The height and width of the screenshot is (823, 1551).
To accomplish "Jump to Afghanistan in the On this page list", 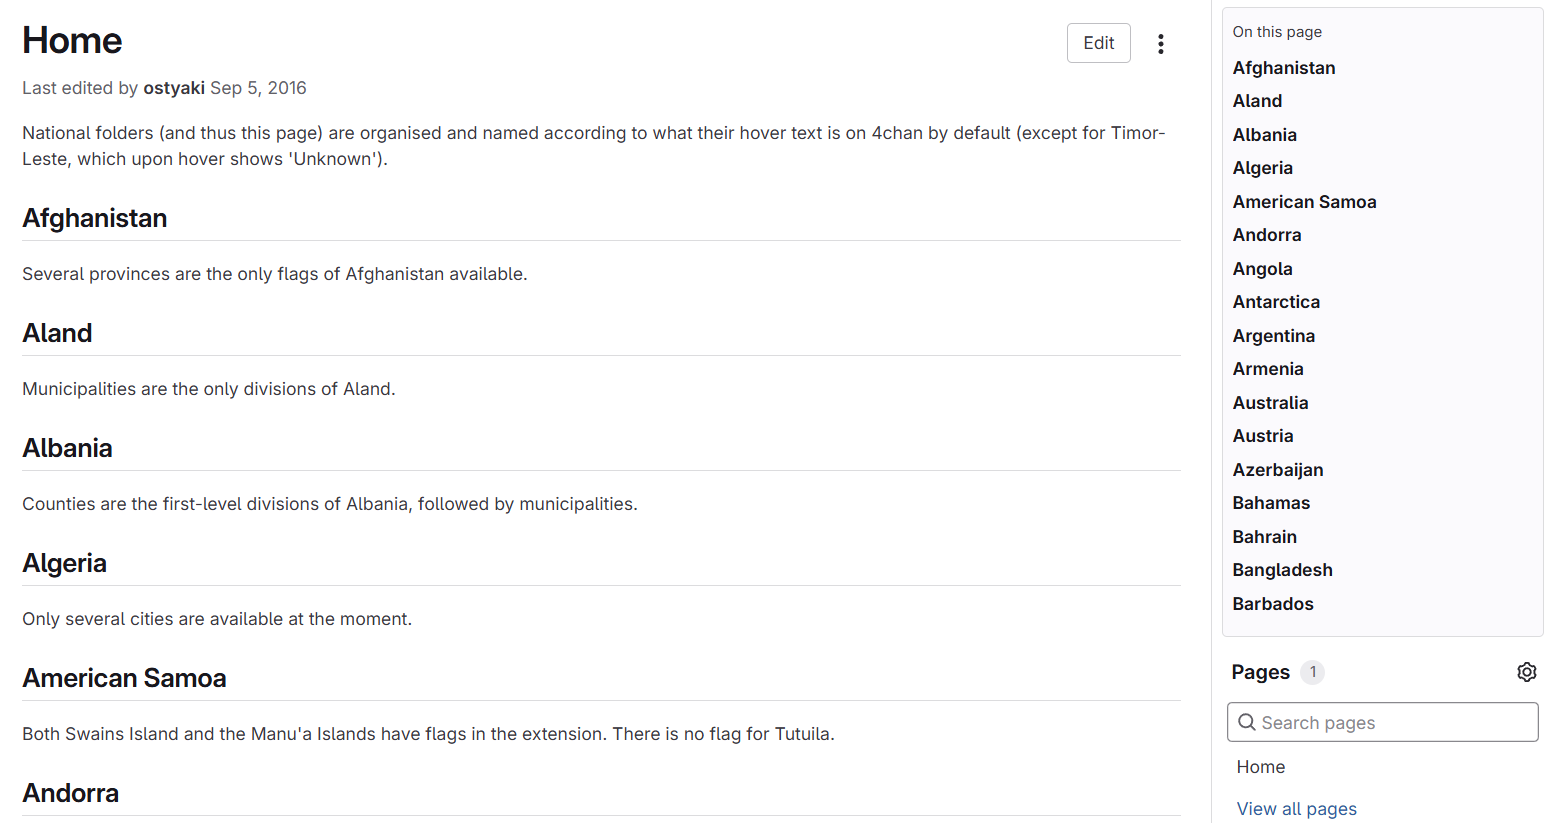I will 1283,68.
